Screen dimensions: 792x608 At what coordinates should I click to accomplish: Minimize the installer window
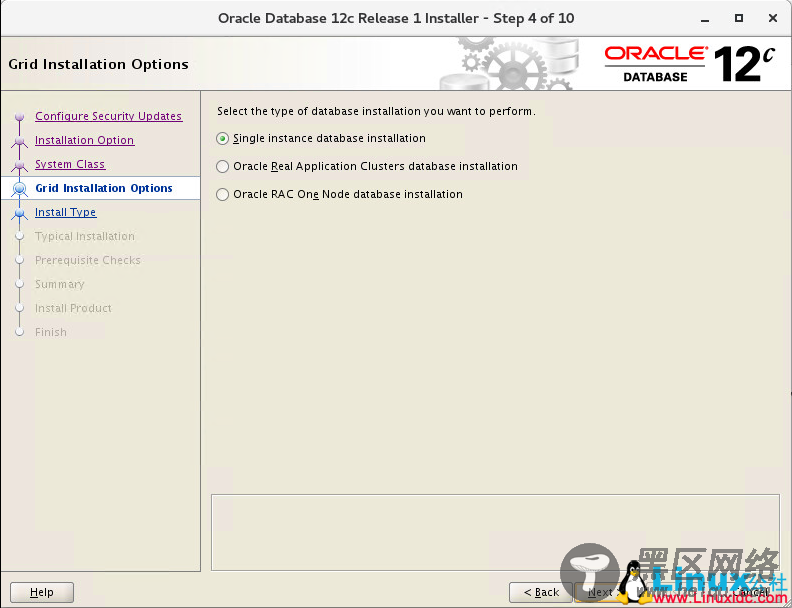[706, 19]
